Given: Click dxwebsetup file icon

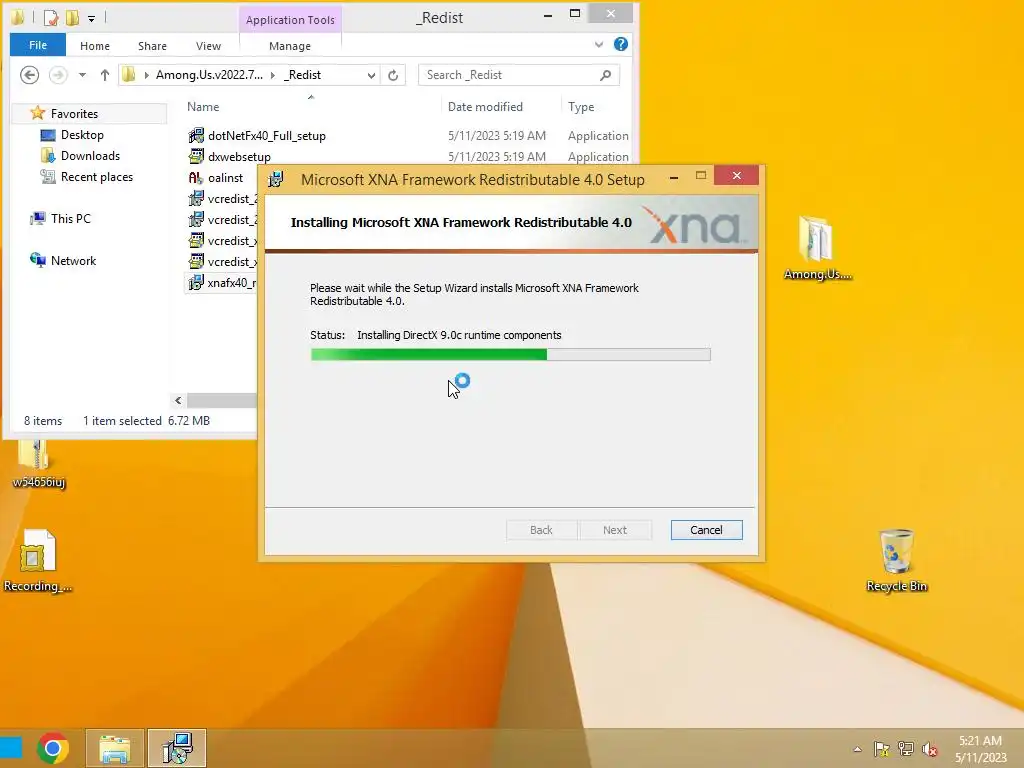Looking at the screenshot, I should click(196, 156).
